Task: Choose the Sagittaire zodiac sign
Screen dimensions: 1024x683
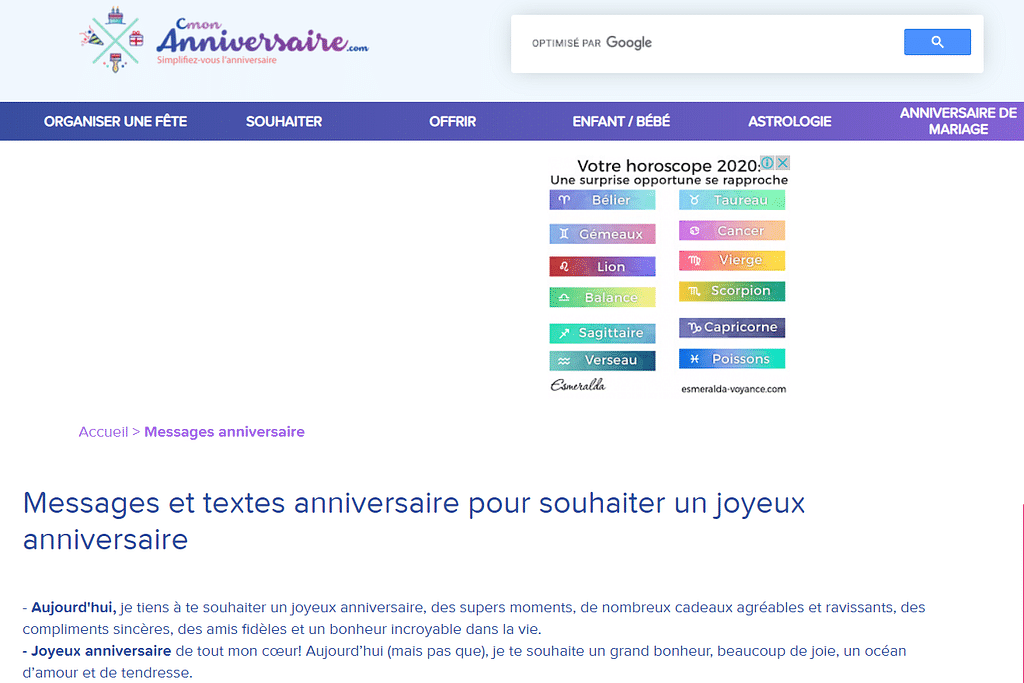Action: click(602, 333)
